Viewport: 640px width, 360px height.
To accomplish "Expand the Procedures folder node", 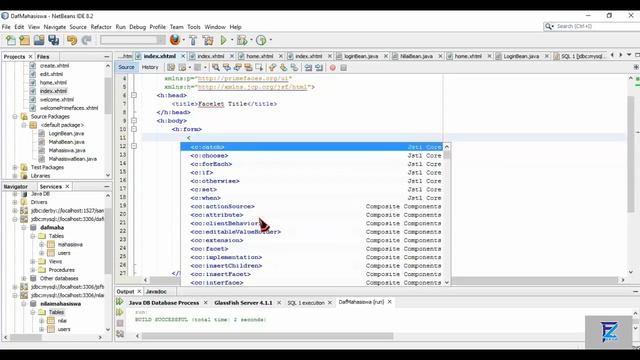I will tap(33, 270).
